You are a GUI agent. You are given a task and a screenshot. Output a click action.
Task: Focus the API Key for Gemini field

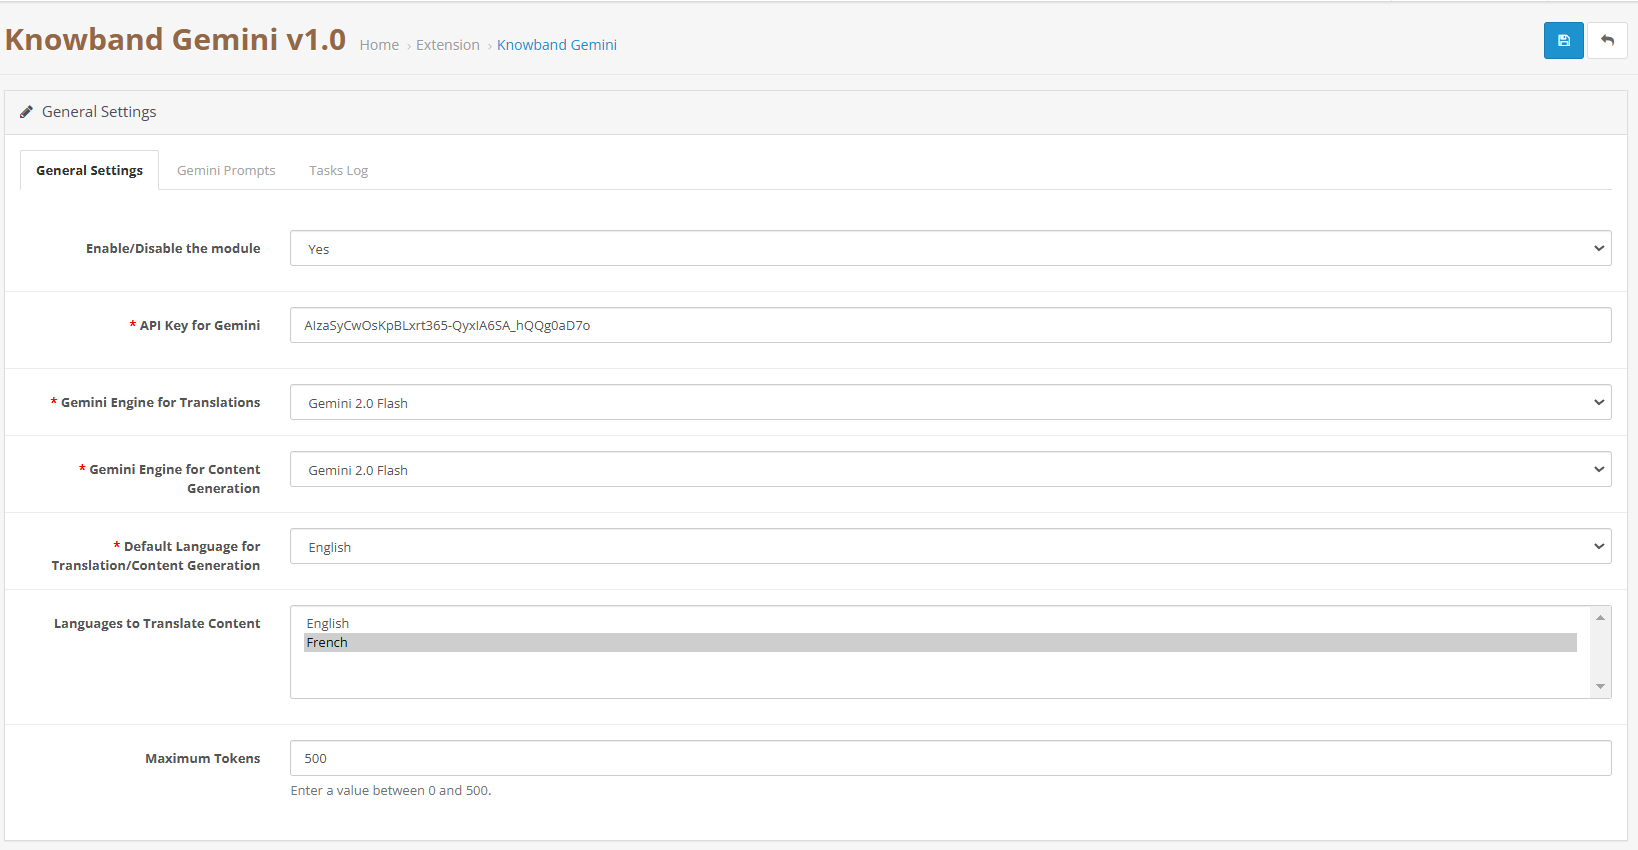950,325
